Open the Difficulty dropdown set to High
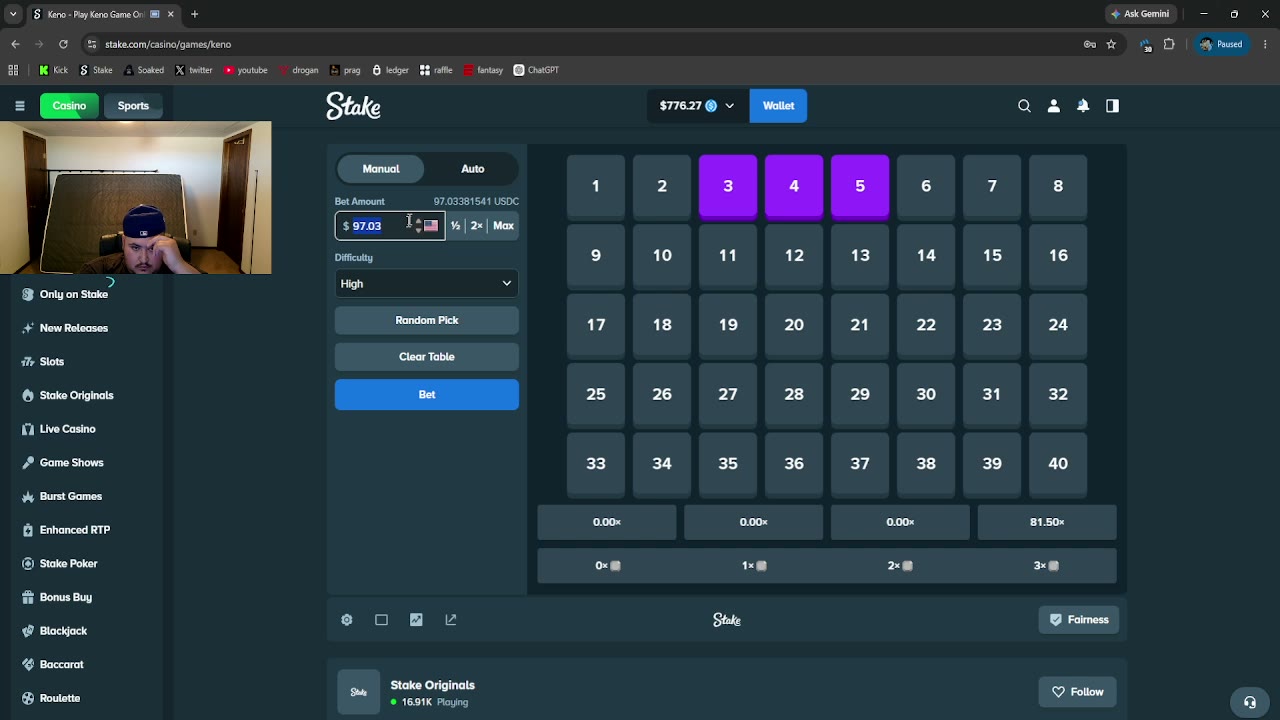The width and height of the screenshot is (1280, 720). [x=427, y=284]
